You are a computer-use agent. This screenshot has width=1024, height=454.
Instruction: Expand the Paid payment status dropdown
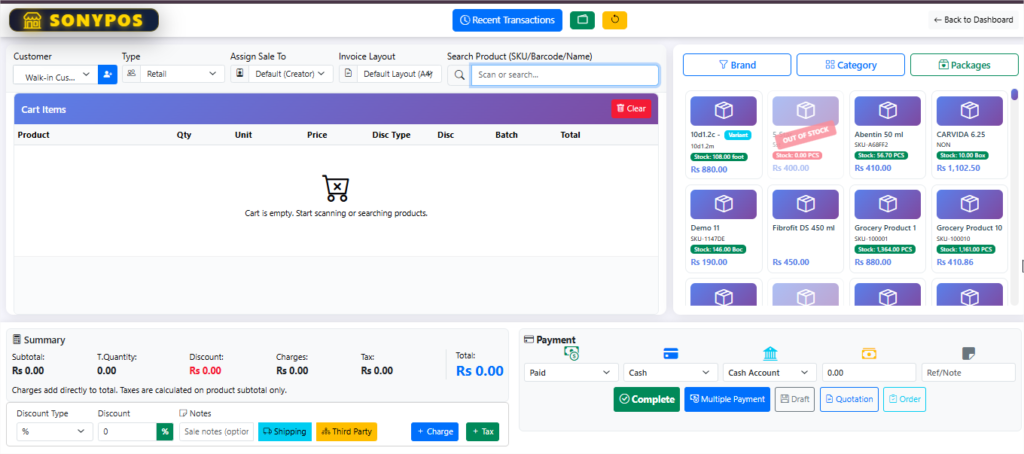pos(571,372)
